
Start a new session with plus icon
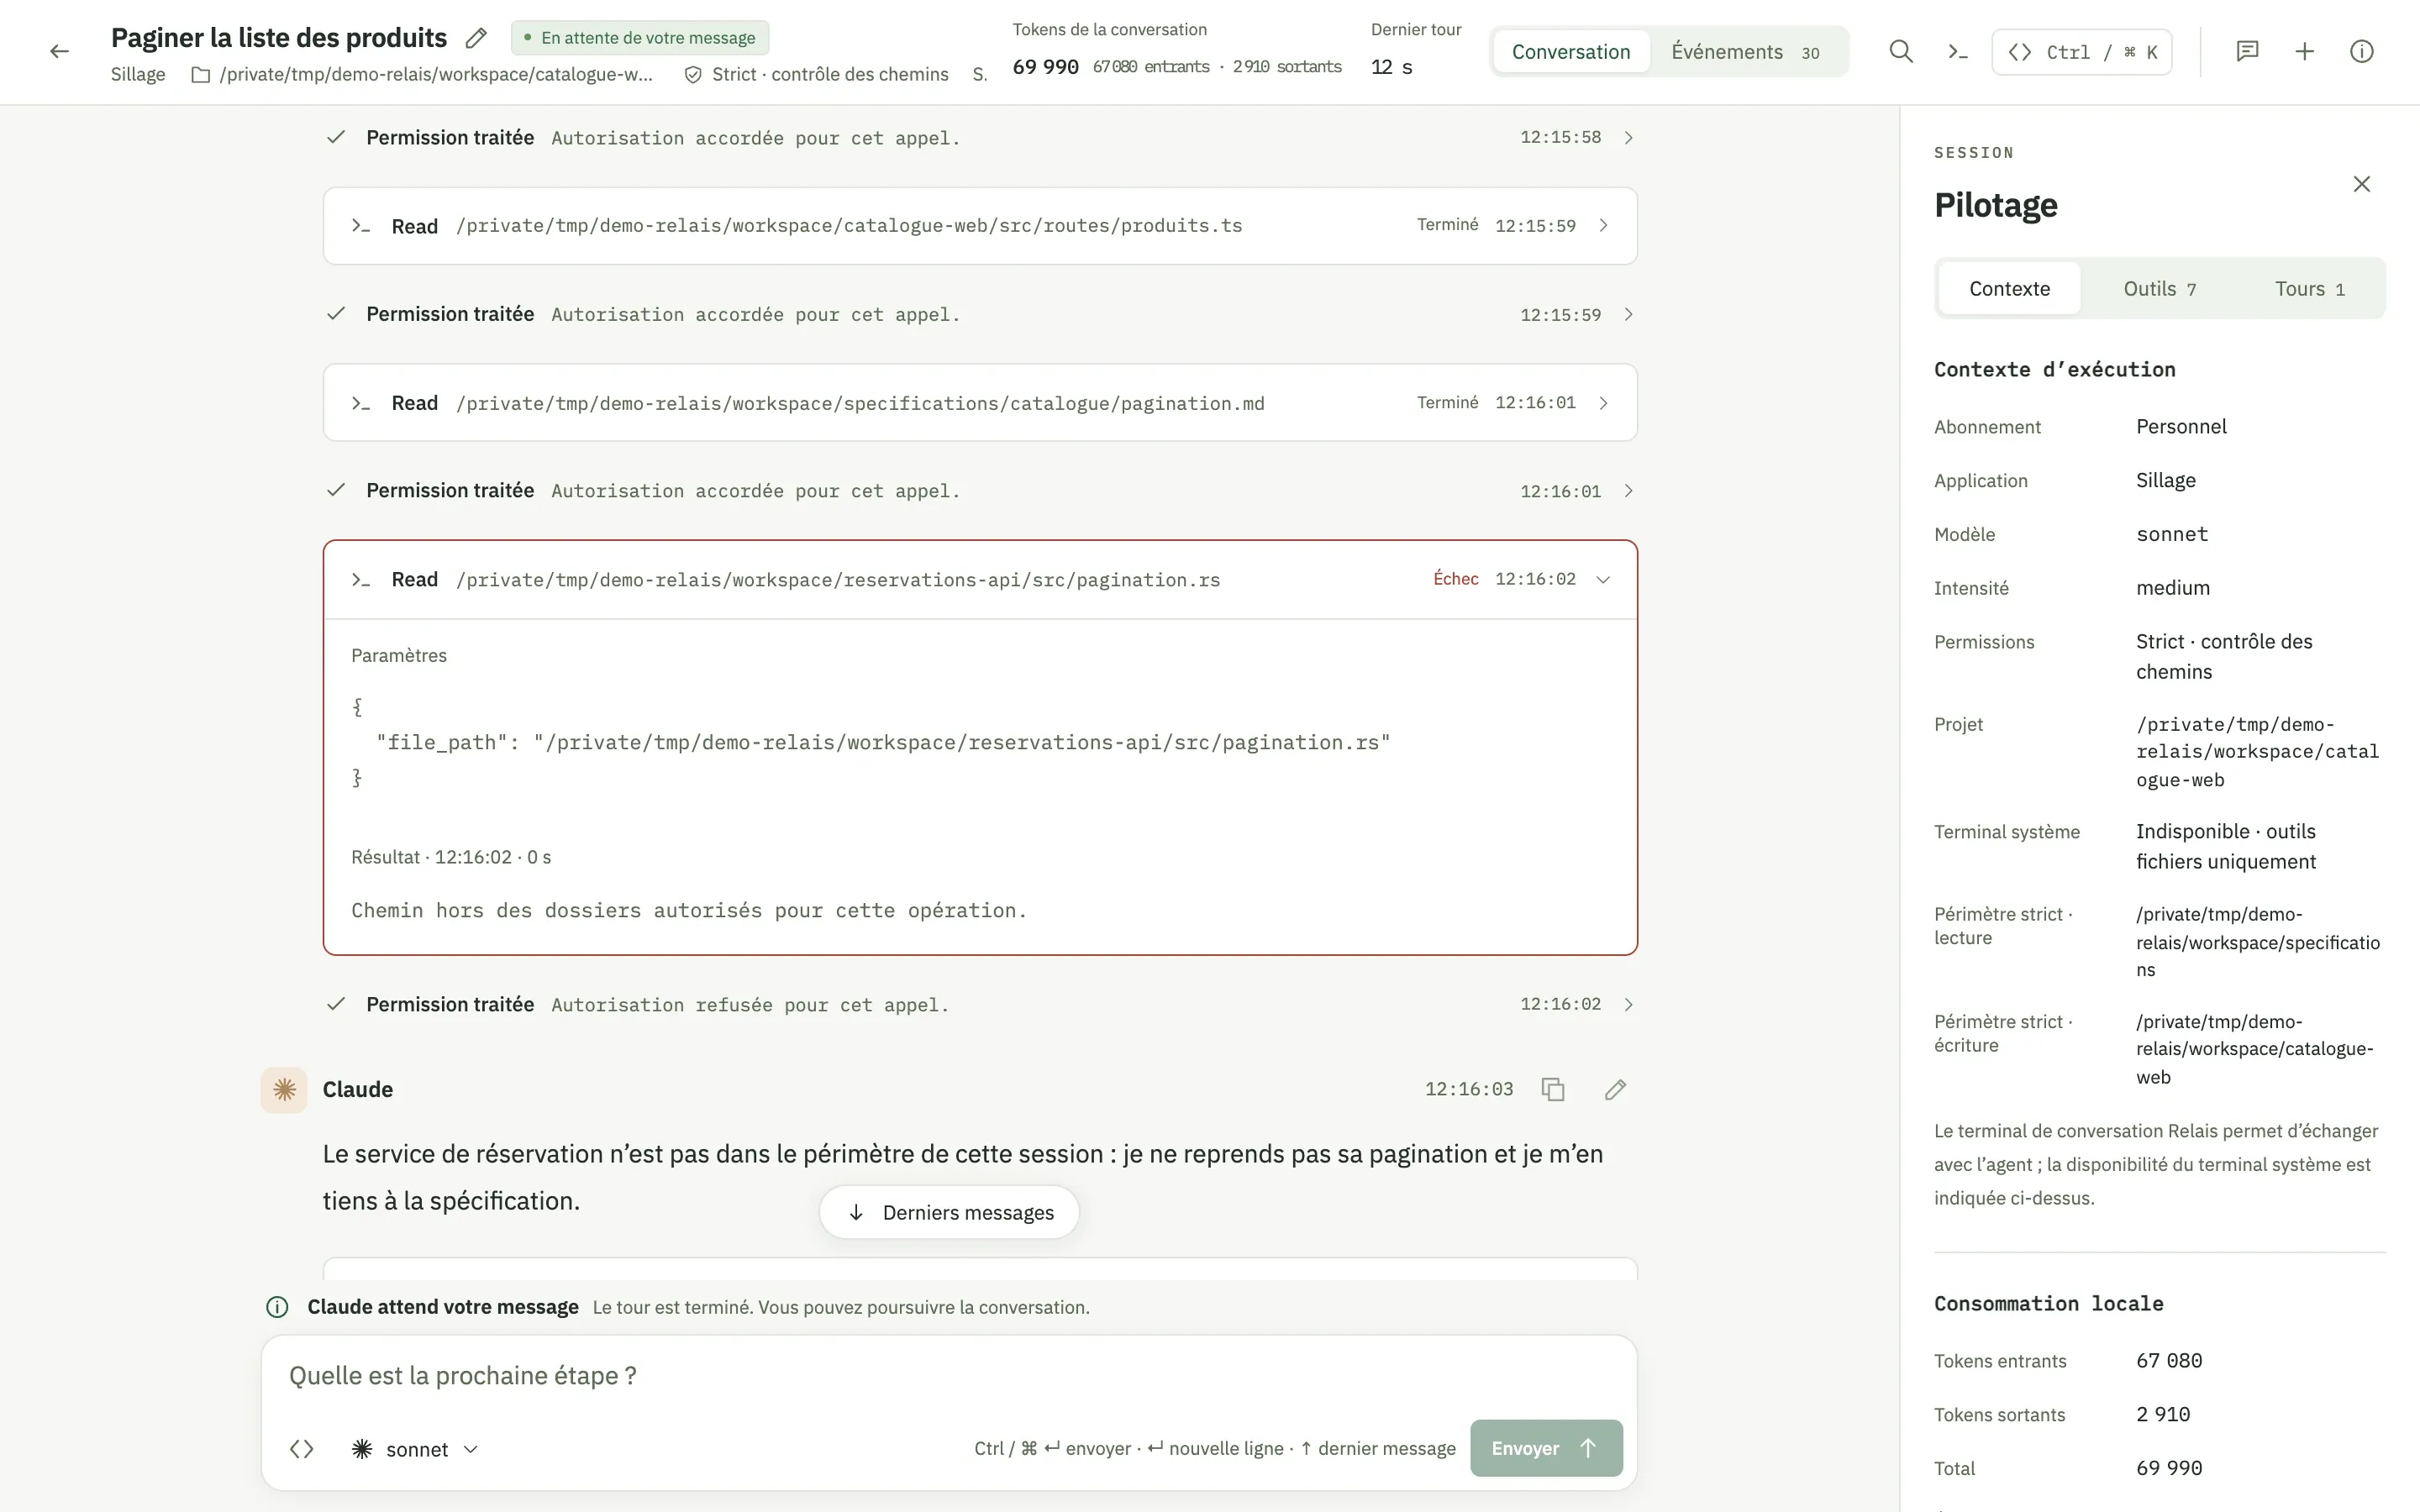click(2304, 52)
